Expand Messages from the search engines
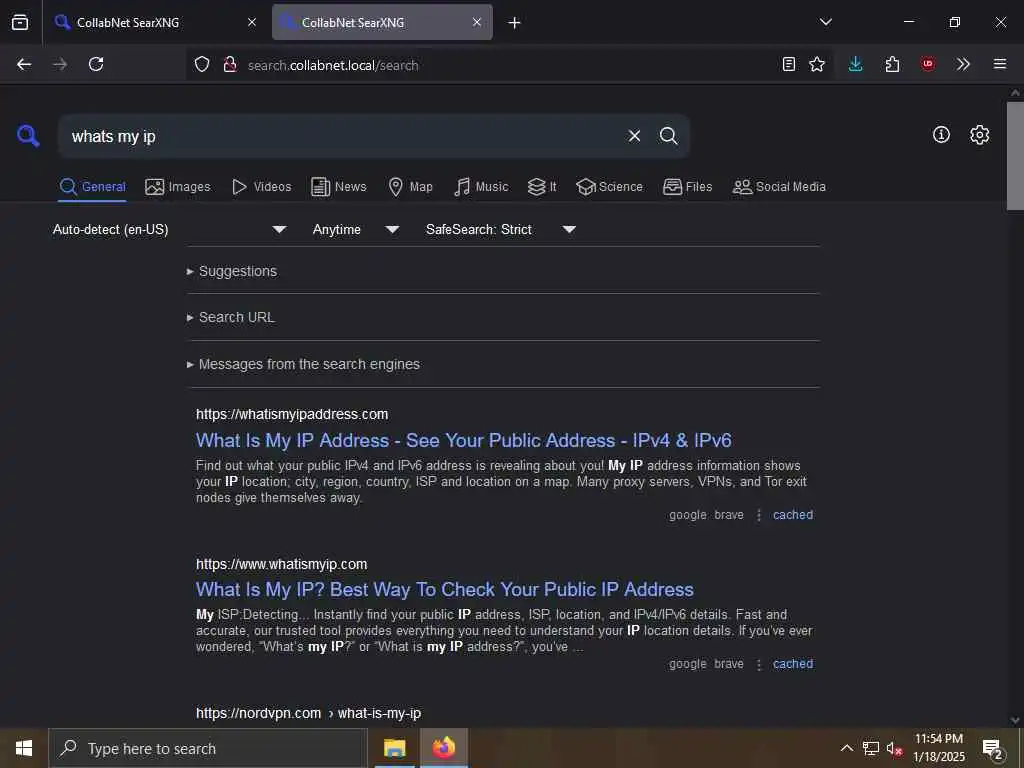The height and width of the screenshot is (768, 1024). point(303,364)
